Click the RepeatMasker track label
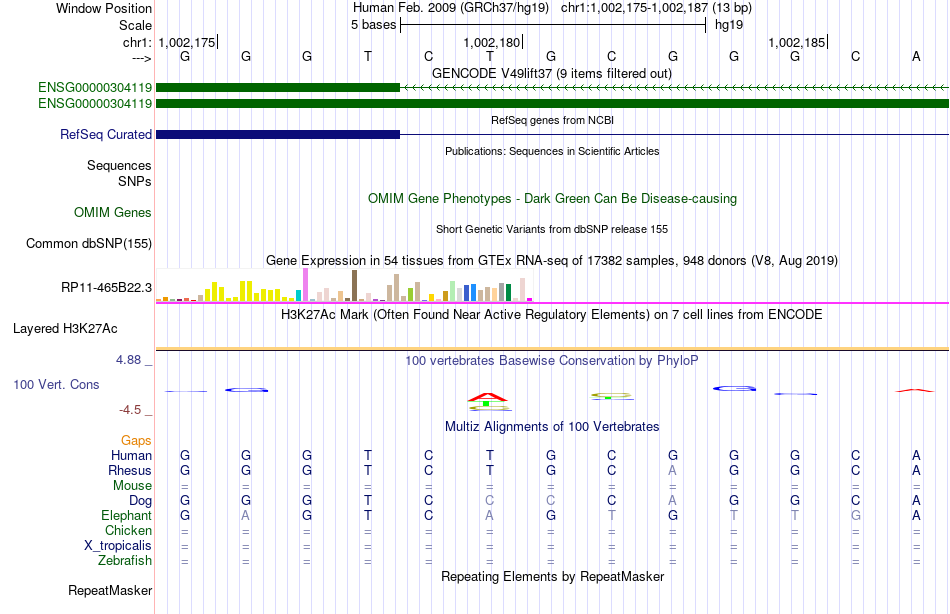 coord(110,590)
